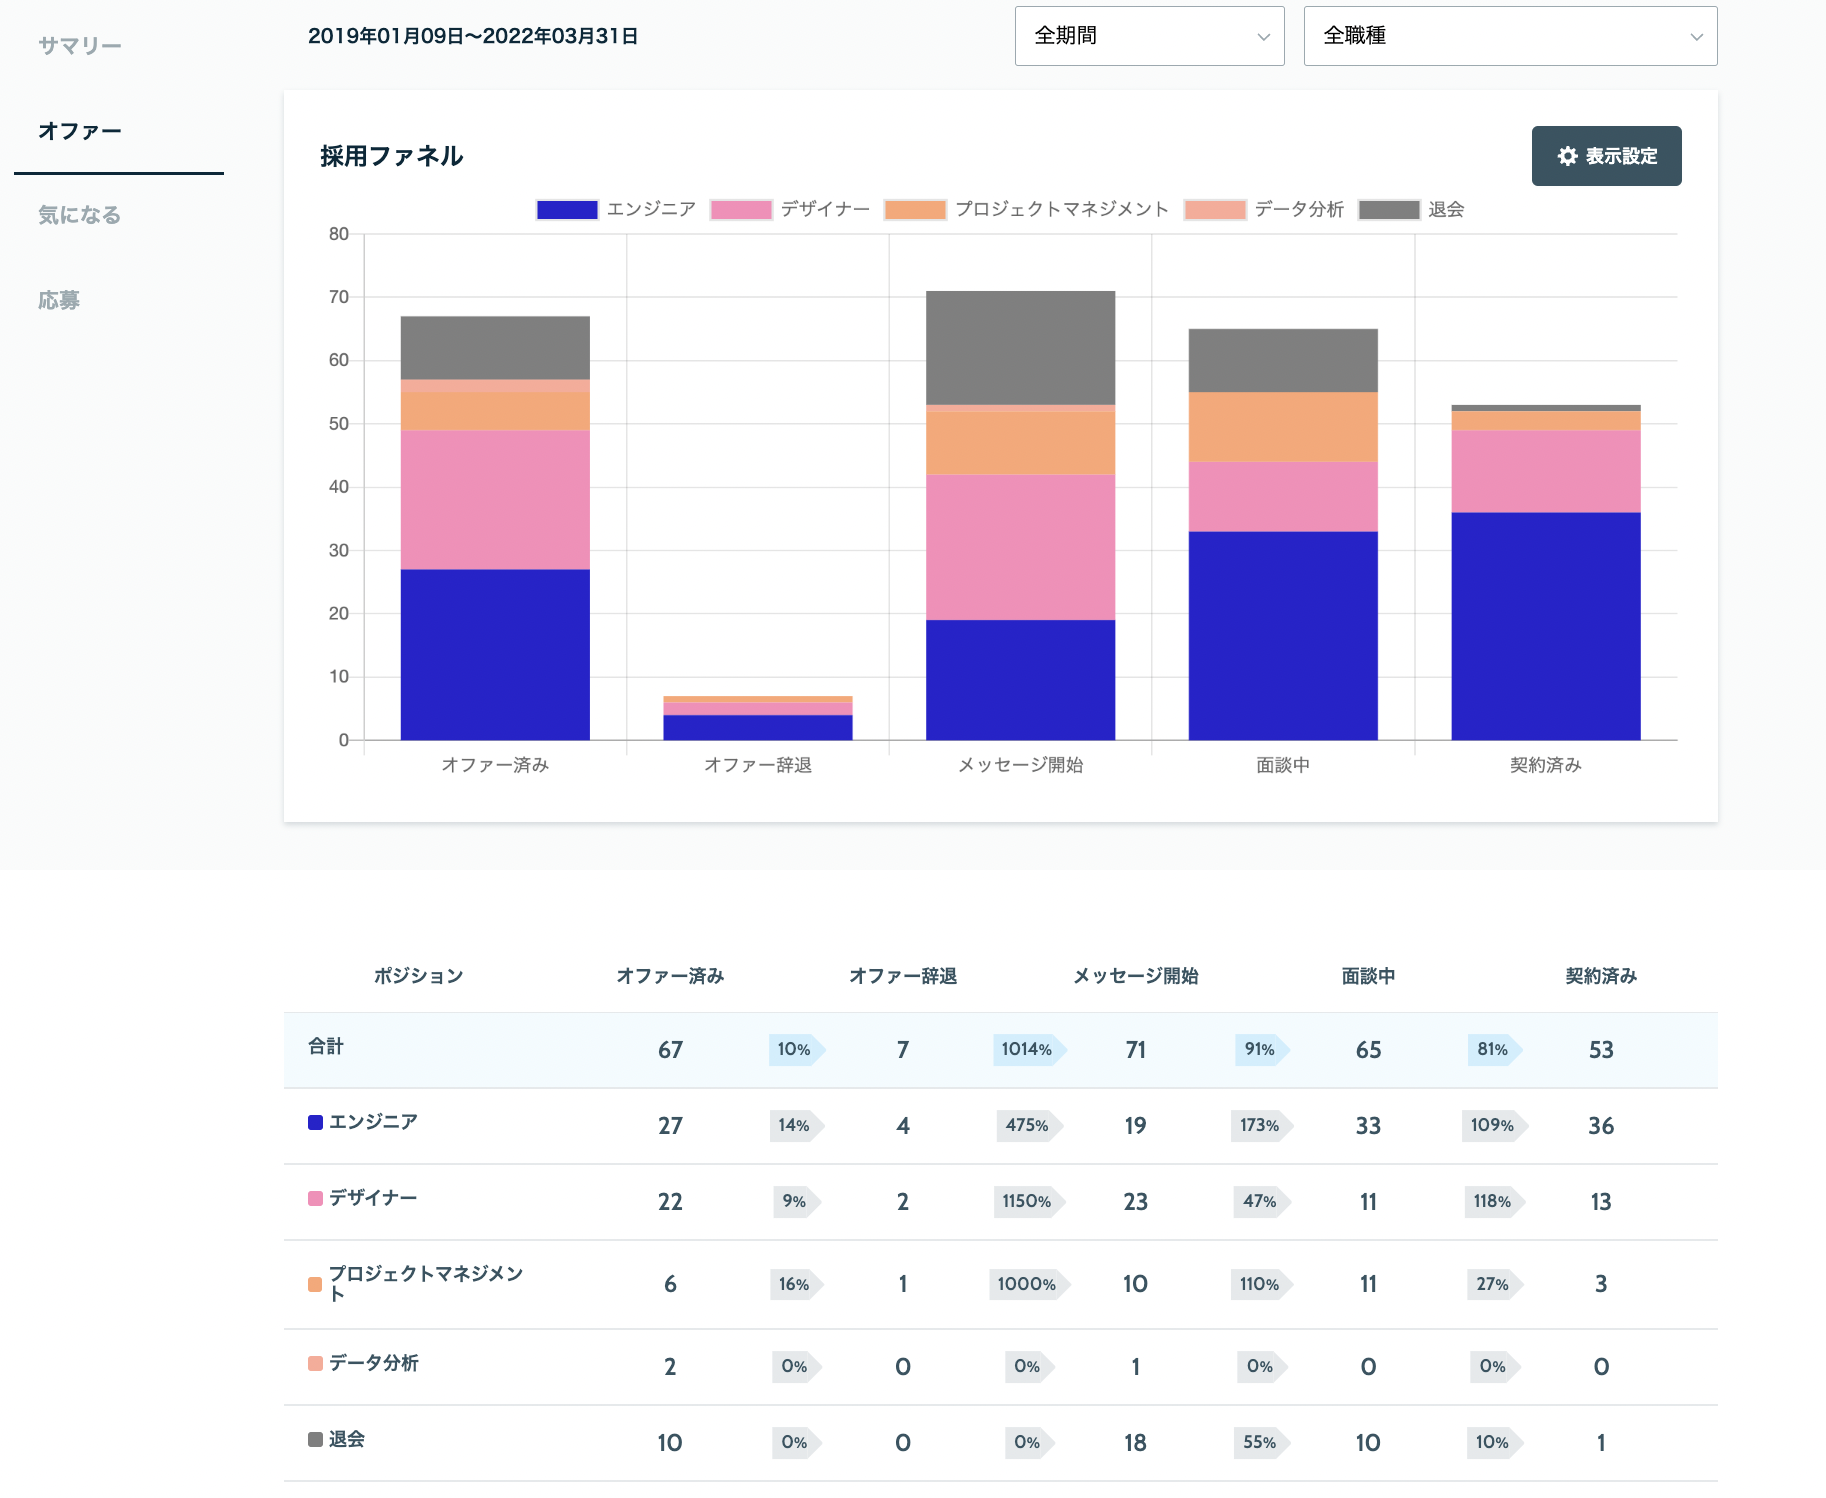1826x1498 pixels.
Task: Click the blue エンジニア segment of 契約済み bar
Action: [x=1546, y=626]
